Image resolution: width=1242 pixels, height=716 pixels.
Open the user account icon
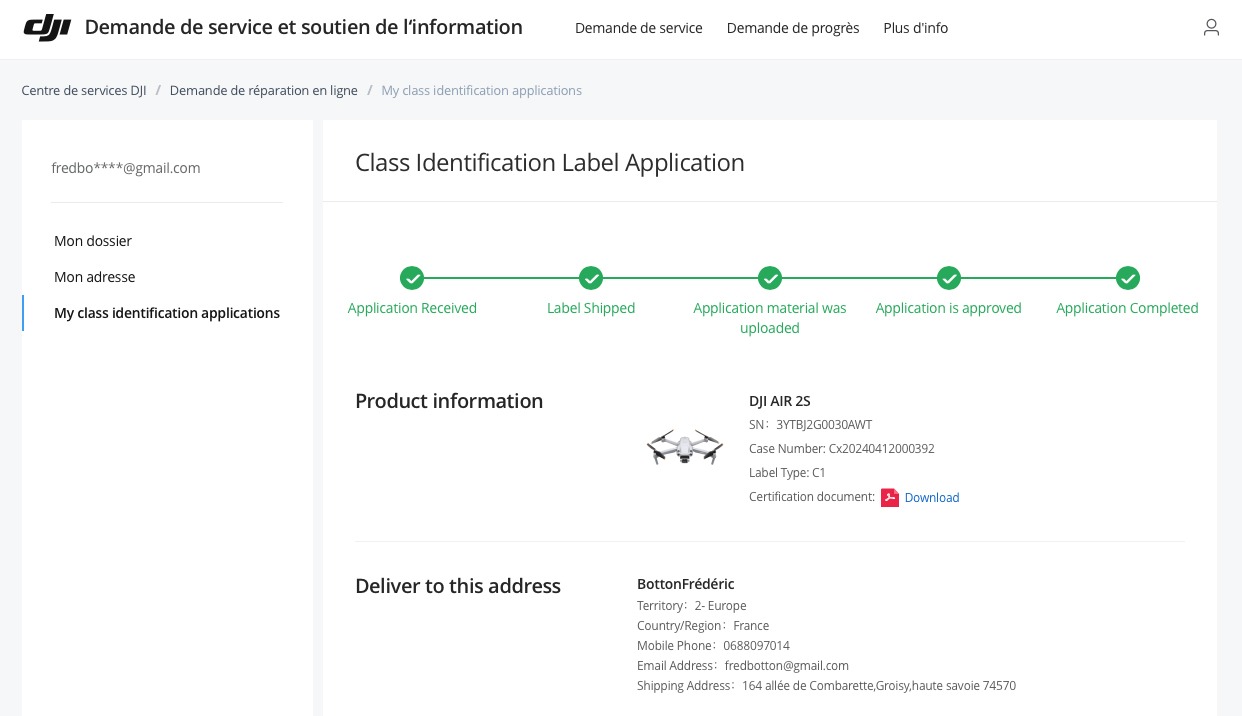[1211, 28]
